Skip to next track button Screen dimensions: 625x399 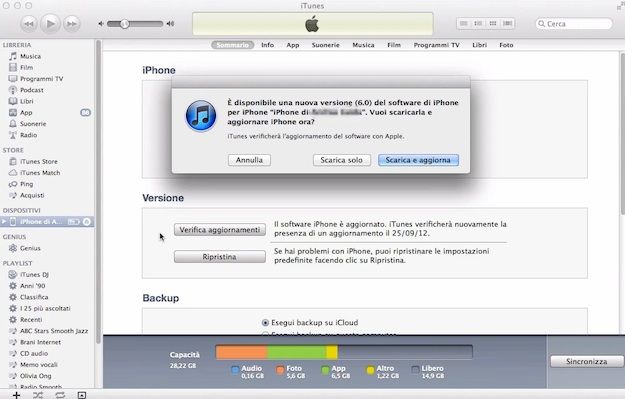[72, 24]
